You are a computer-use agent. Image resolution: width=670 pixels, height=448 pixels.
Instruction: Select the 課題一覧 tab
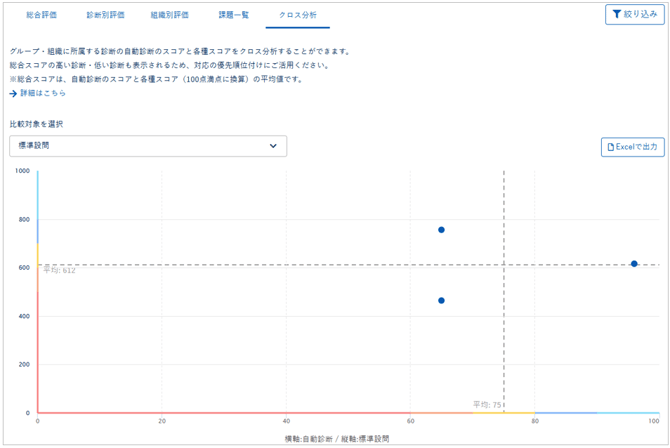pos(234,15)
